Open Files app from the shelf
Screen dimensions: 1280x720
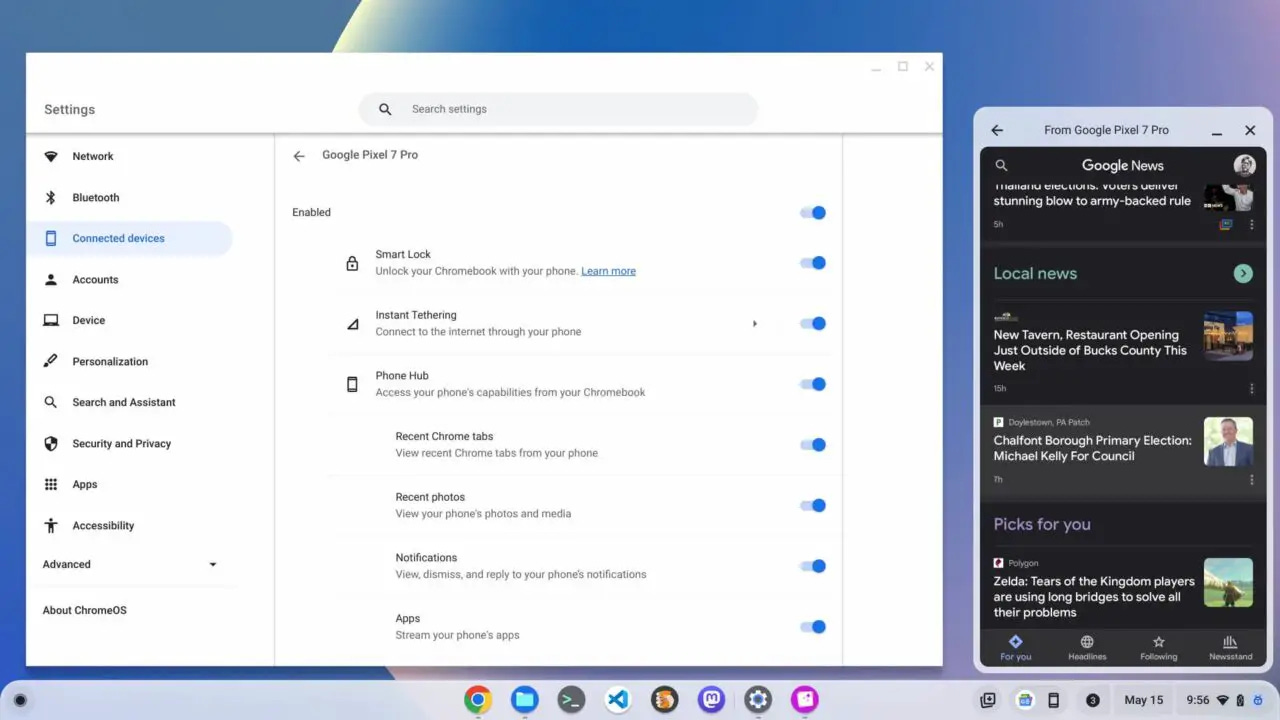pos(525,700)
